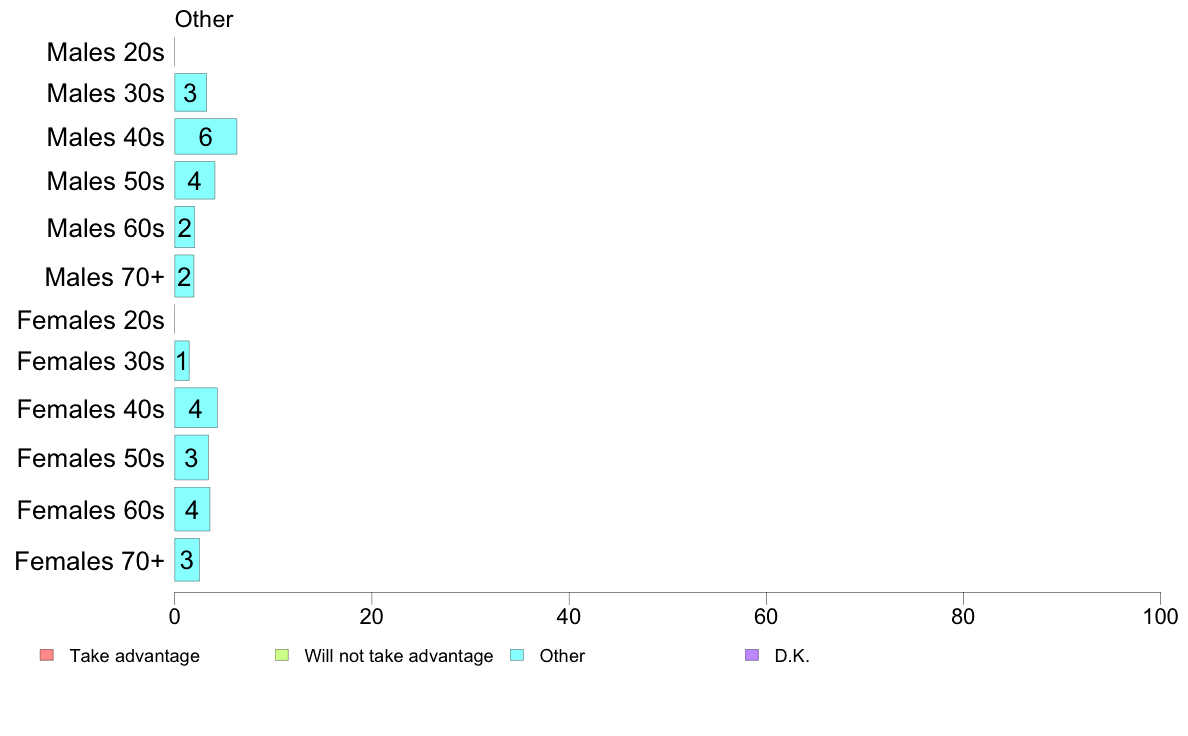The width and height of the screenshot is (1188, 736).
Task: Select the Take advantage legend label
Action: (x=134, y=656)
